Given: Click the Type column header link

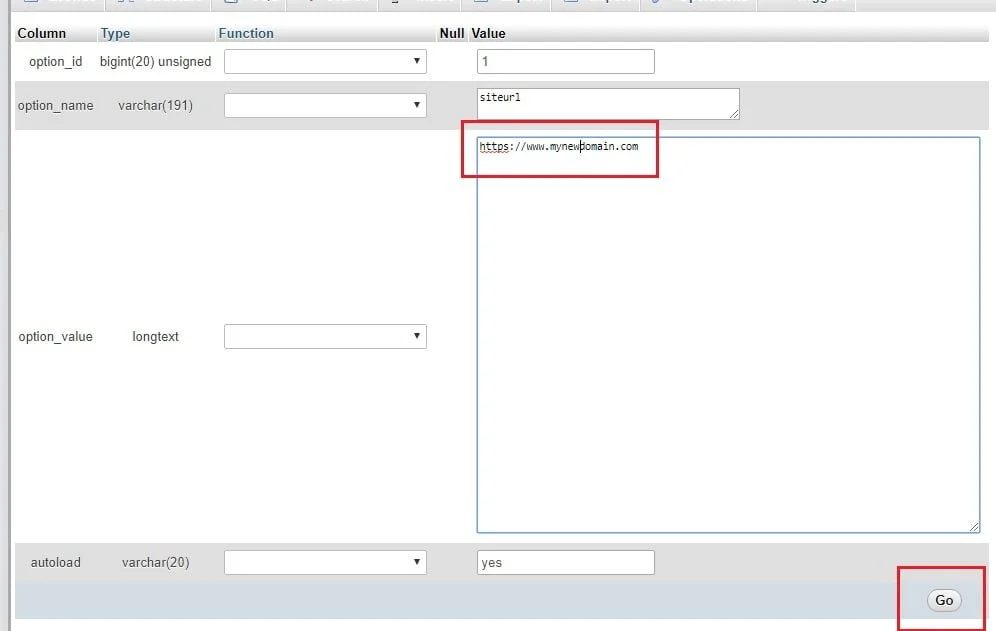Looking at the screenshot, I should tap(115, 33).
